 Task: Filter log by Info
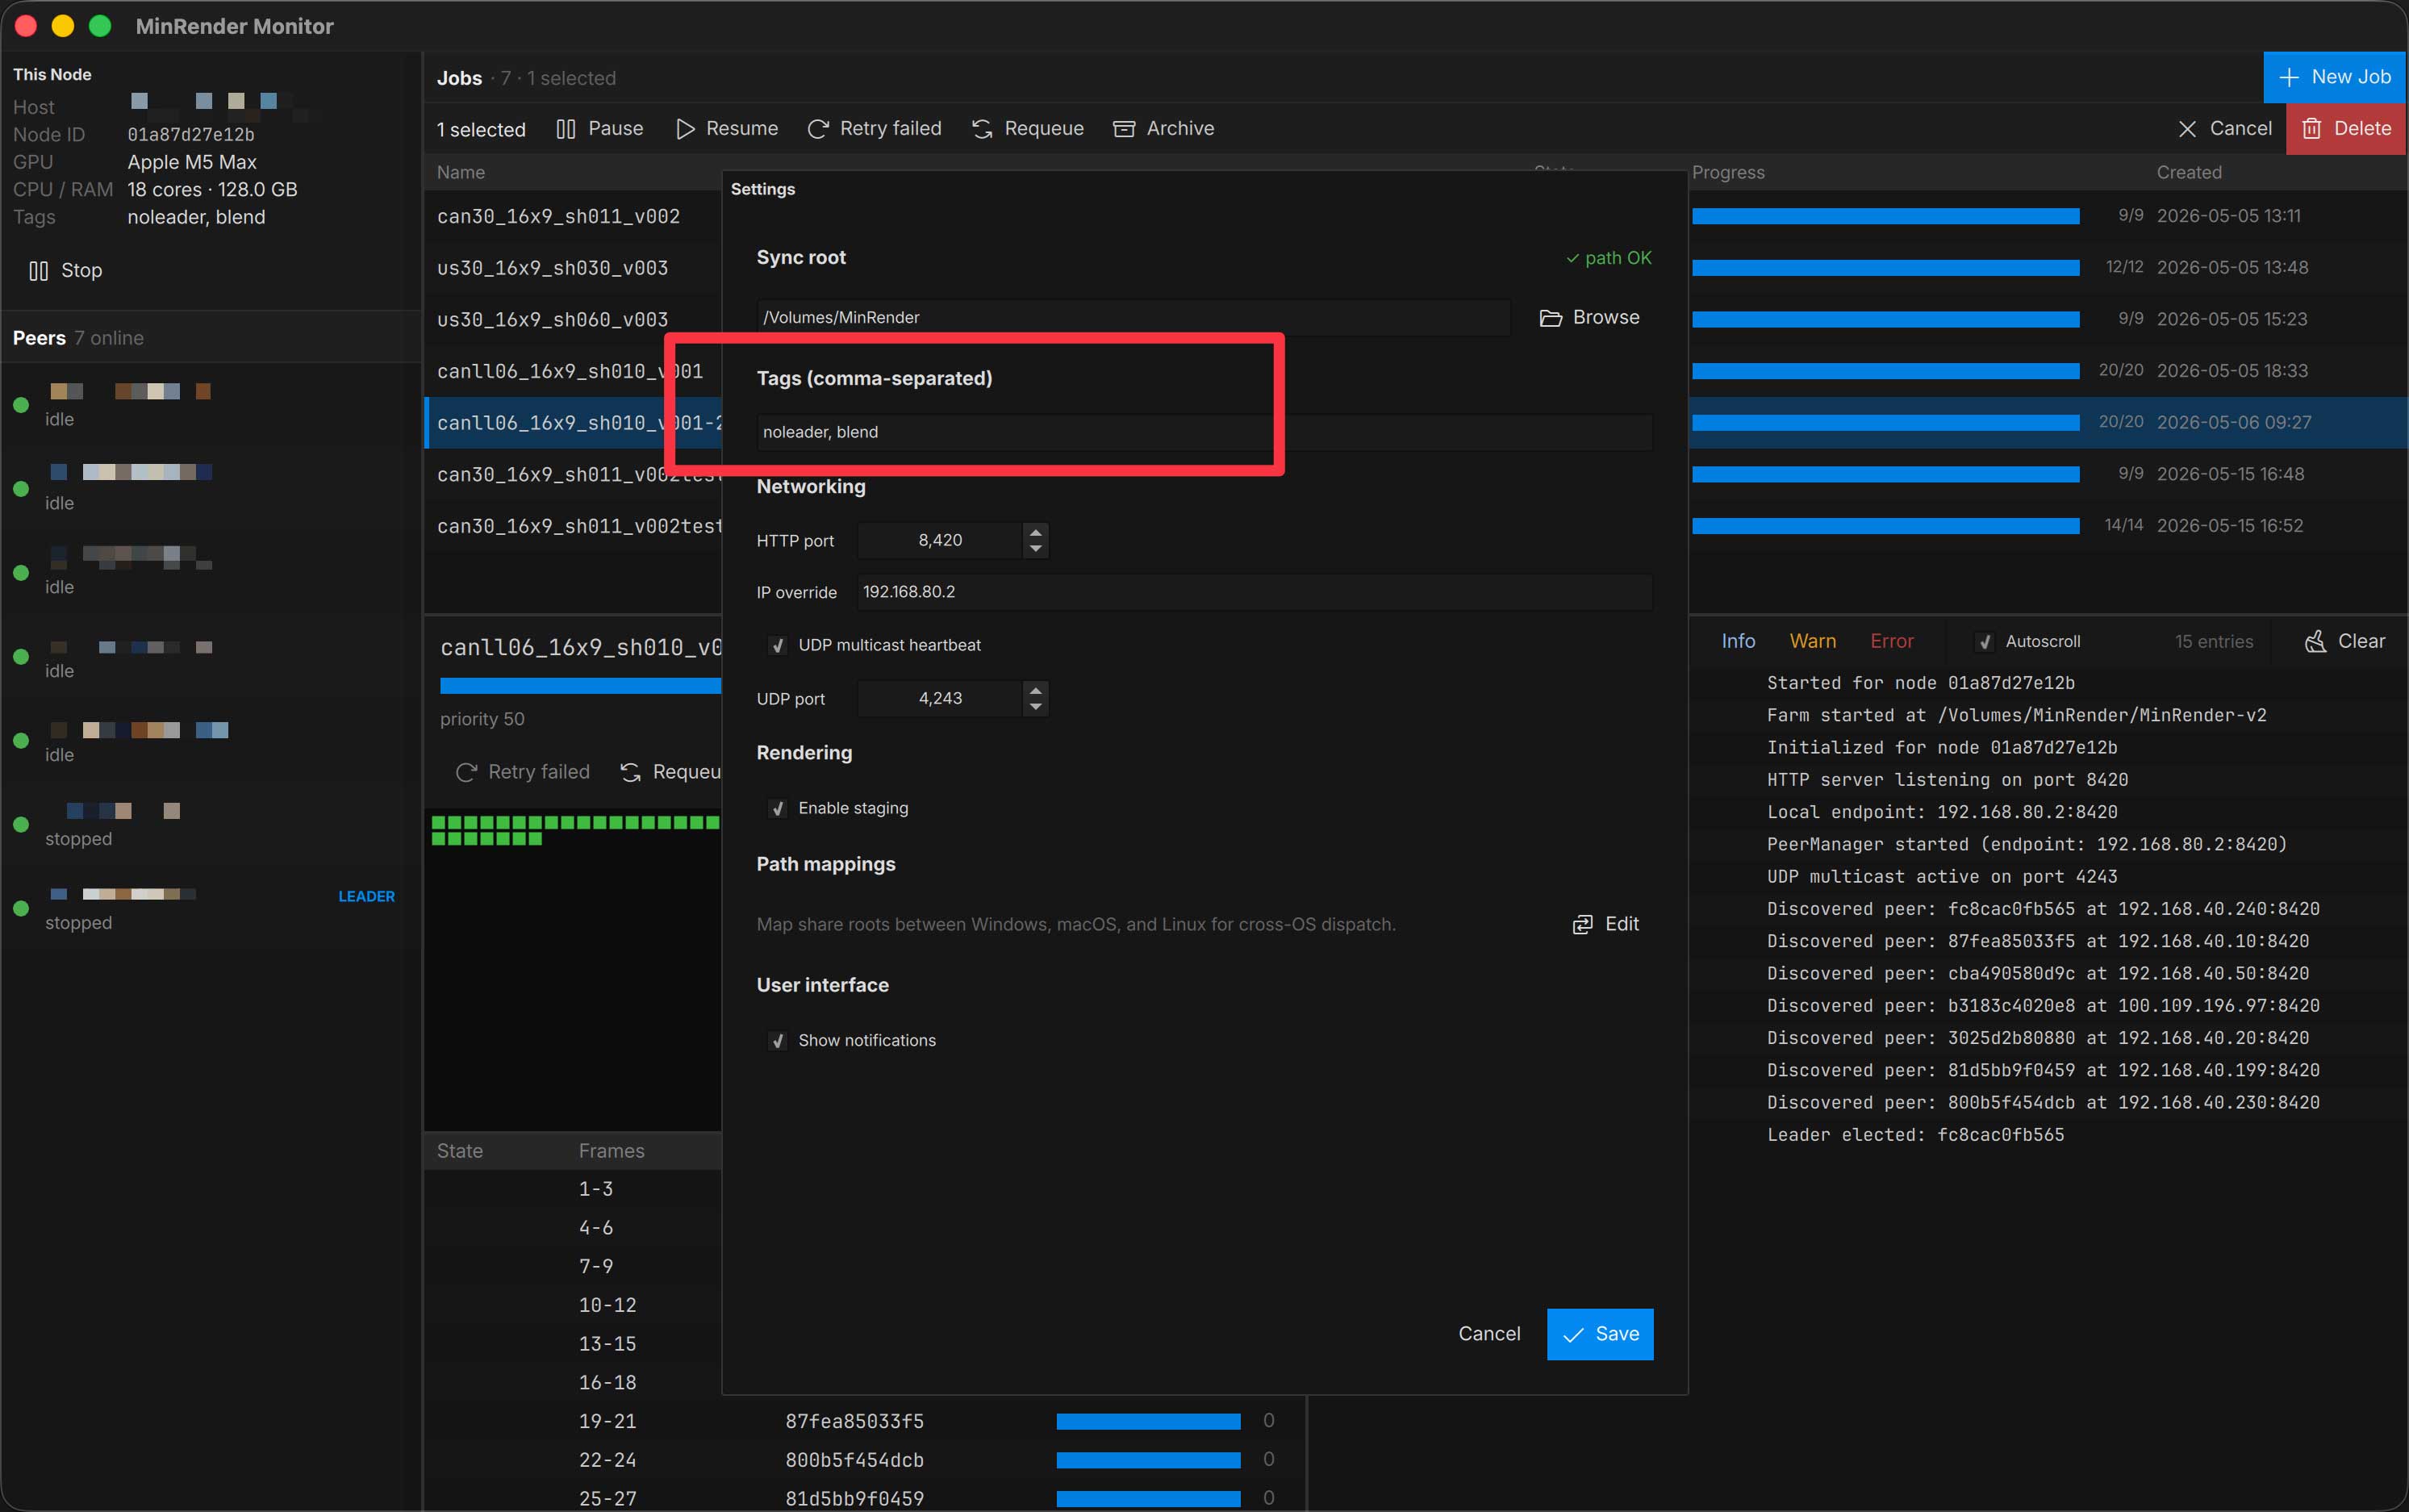point(1738,641)
